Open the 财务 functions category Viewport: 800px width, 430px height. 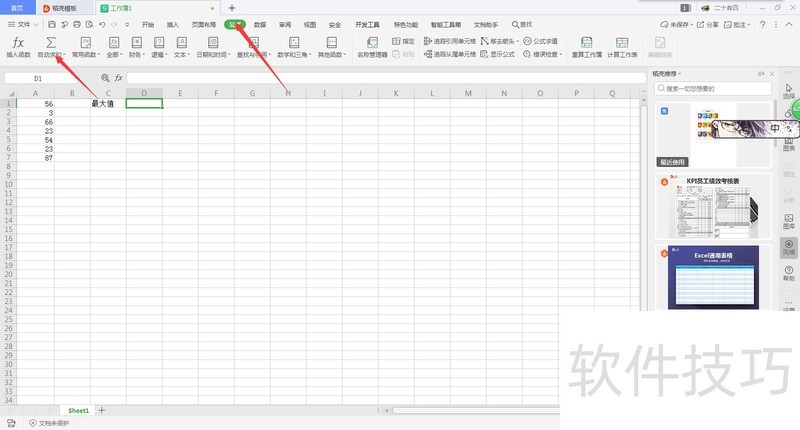click(x=136, y=47)
